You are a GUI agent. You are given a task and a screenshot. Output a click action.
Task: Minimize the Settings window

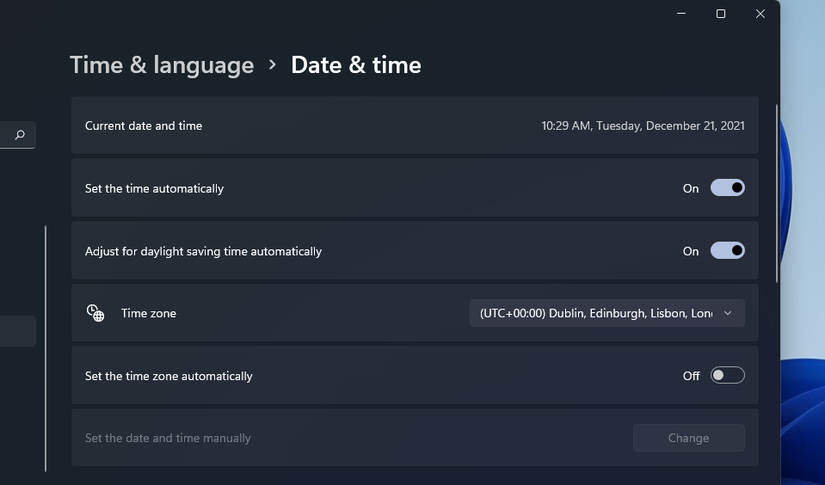pos(680,14)
